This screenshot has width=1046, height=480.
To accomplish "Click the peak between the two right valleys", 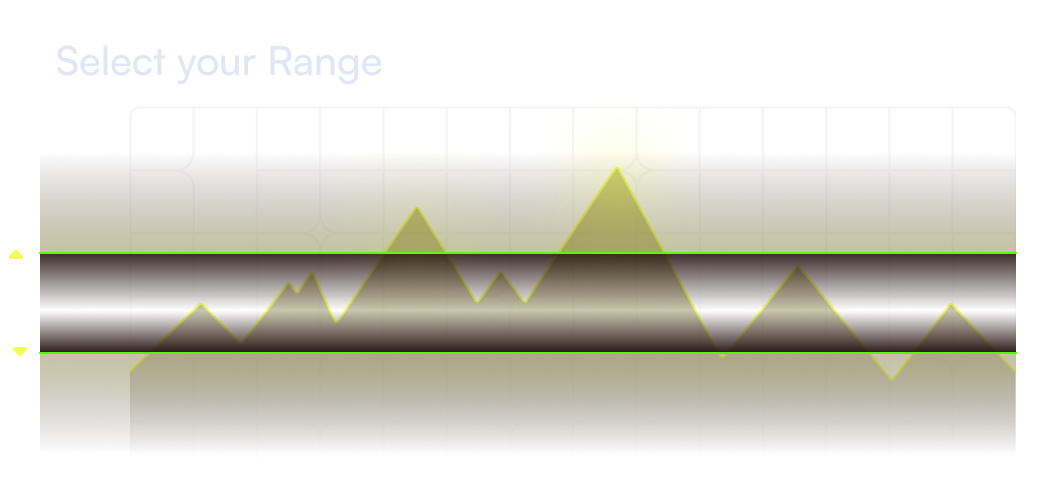I will click(x=798, y=266).
